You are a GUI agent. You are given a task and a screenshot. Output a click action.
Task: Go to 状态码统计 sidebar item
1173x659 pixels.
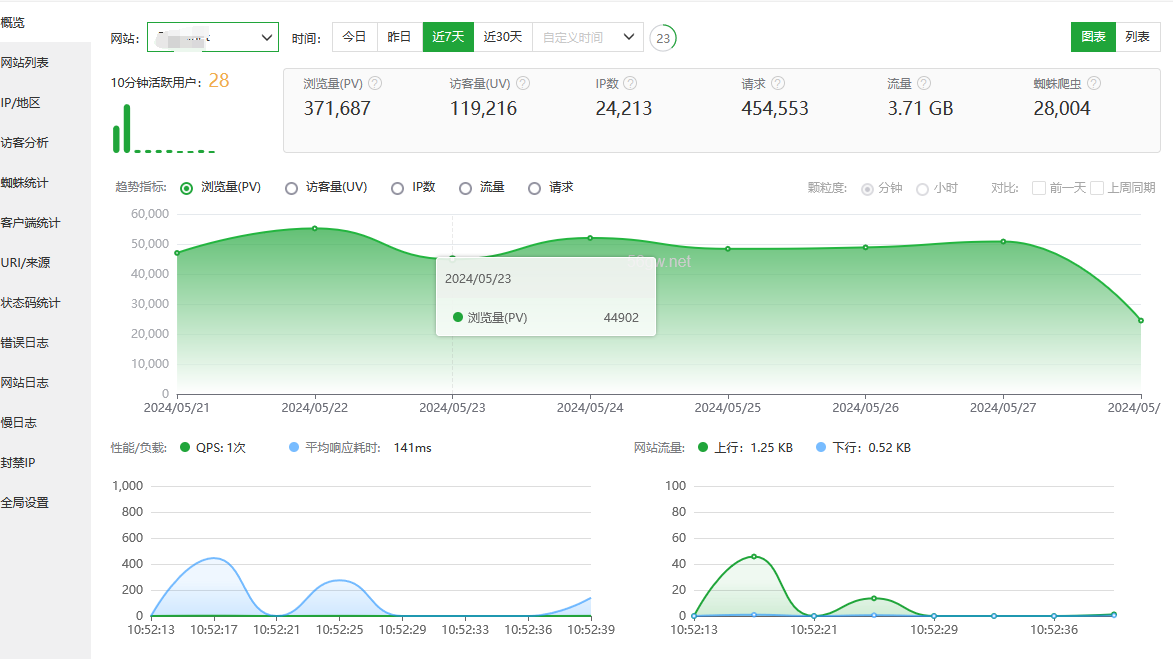pos(31,303)
